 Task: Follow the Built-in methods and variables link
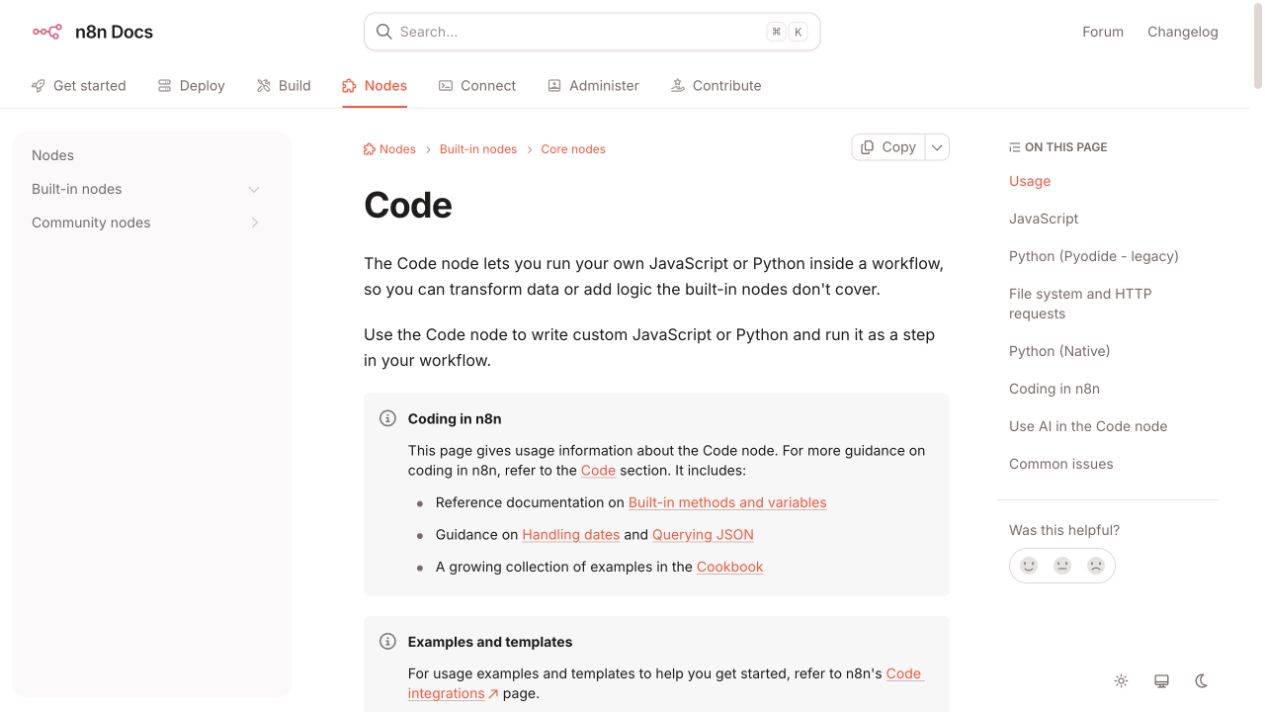(727, 502)
